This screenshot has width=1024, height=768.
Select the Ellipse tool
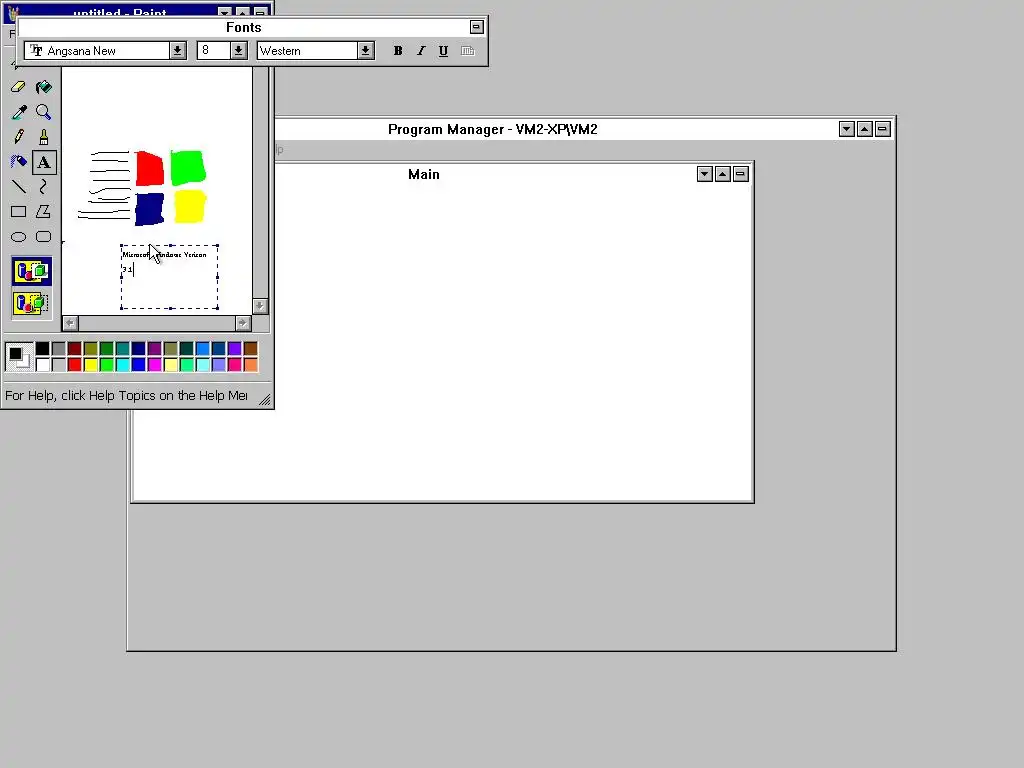tap(18, 236)
